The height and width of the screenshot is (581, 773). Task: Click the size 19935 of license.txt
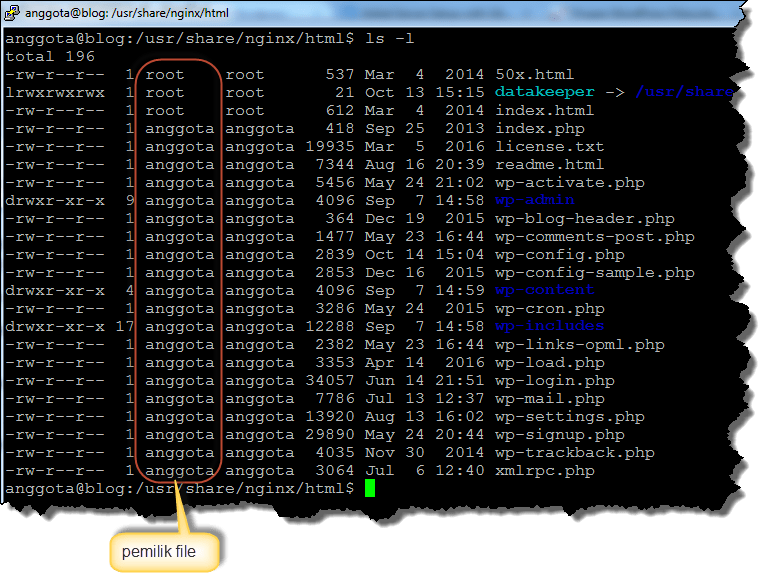(x=330, y=147)
